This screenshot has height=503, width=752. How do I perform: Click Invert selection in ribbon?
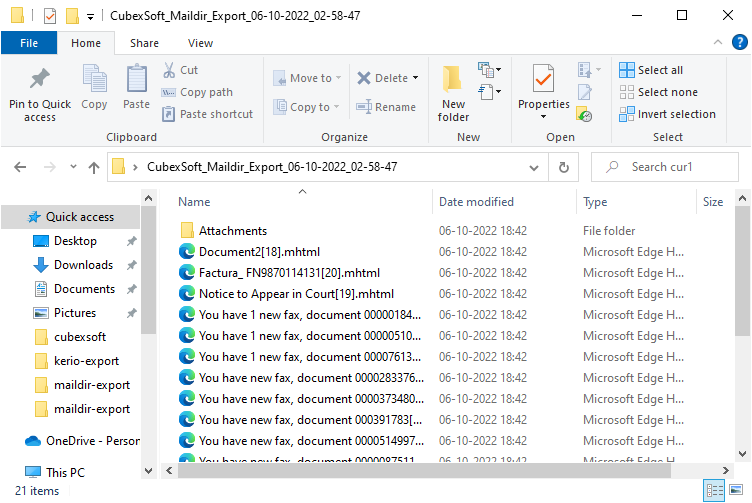(667, 114)
